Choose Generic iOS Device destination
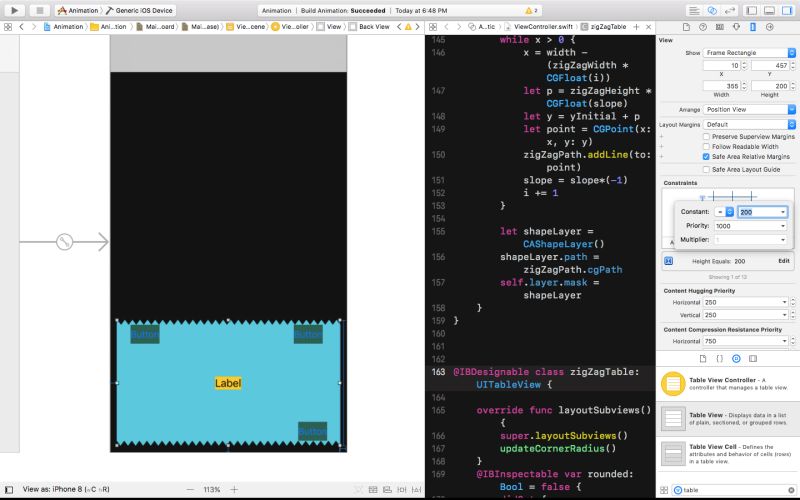800x500 pixels. [x=139, y=10]
